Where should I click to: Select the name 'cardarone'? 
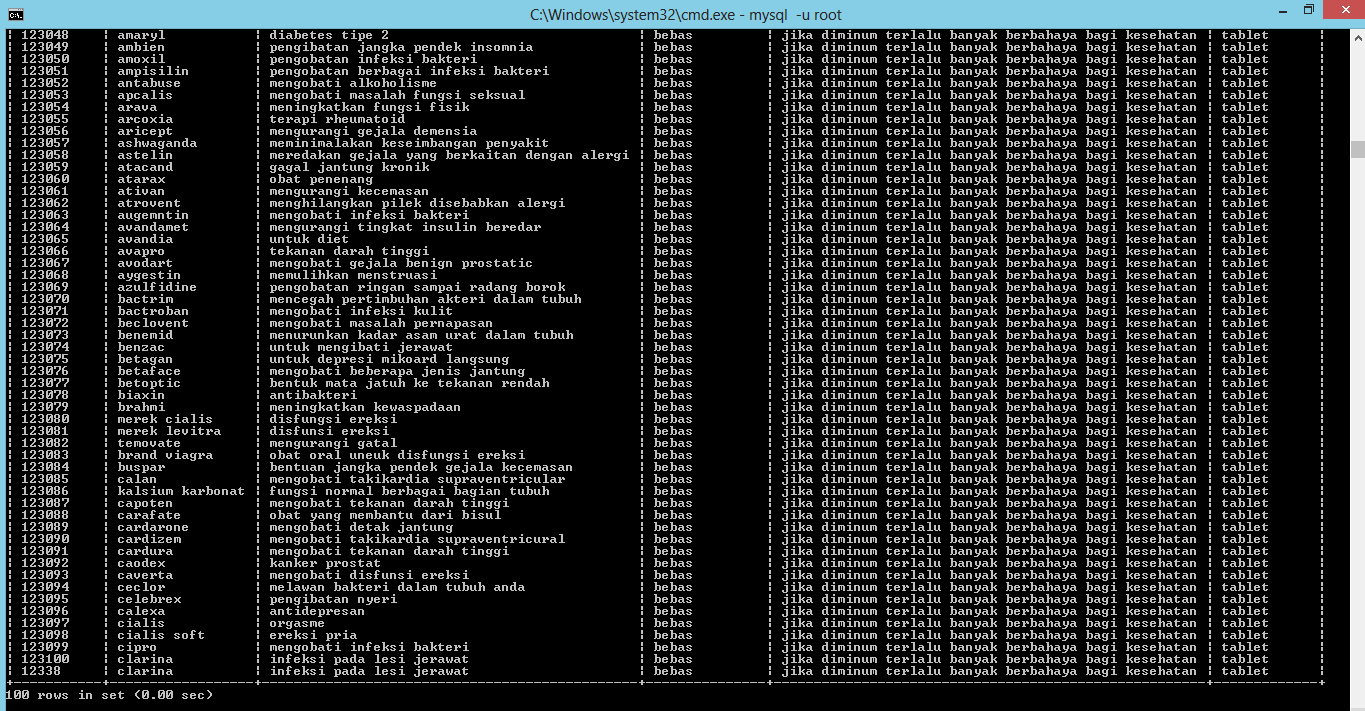[153, 527]
